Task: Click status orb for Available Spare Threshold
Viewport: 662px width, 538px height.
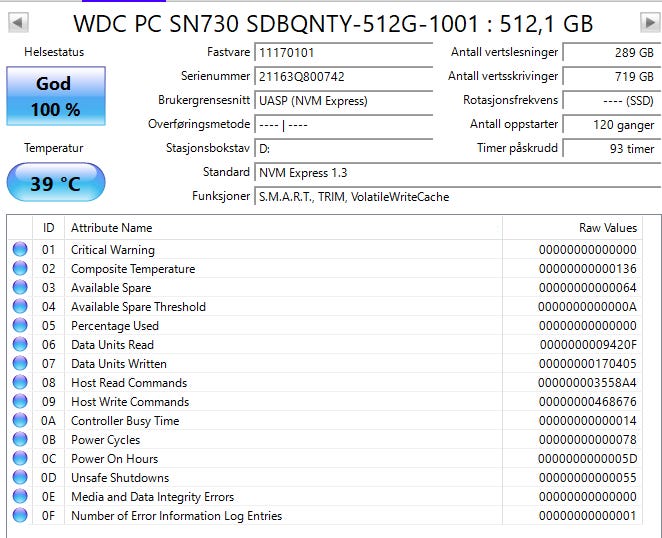Action: click(x=20, y=306)
